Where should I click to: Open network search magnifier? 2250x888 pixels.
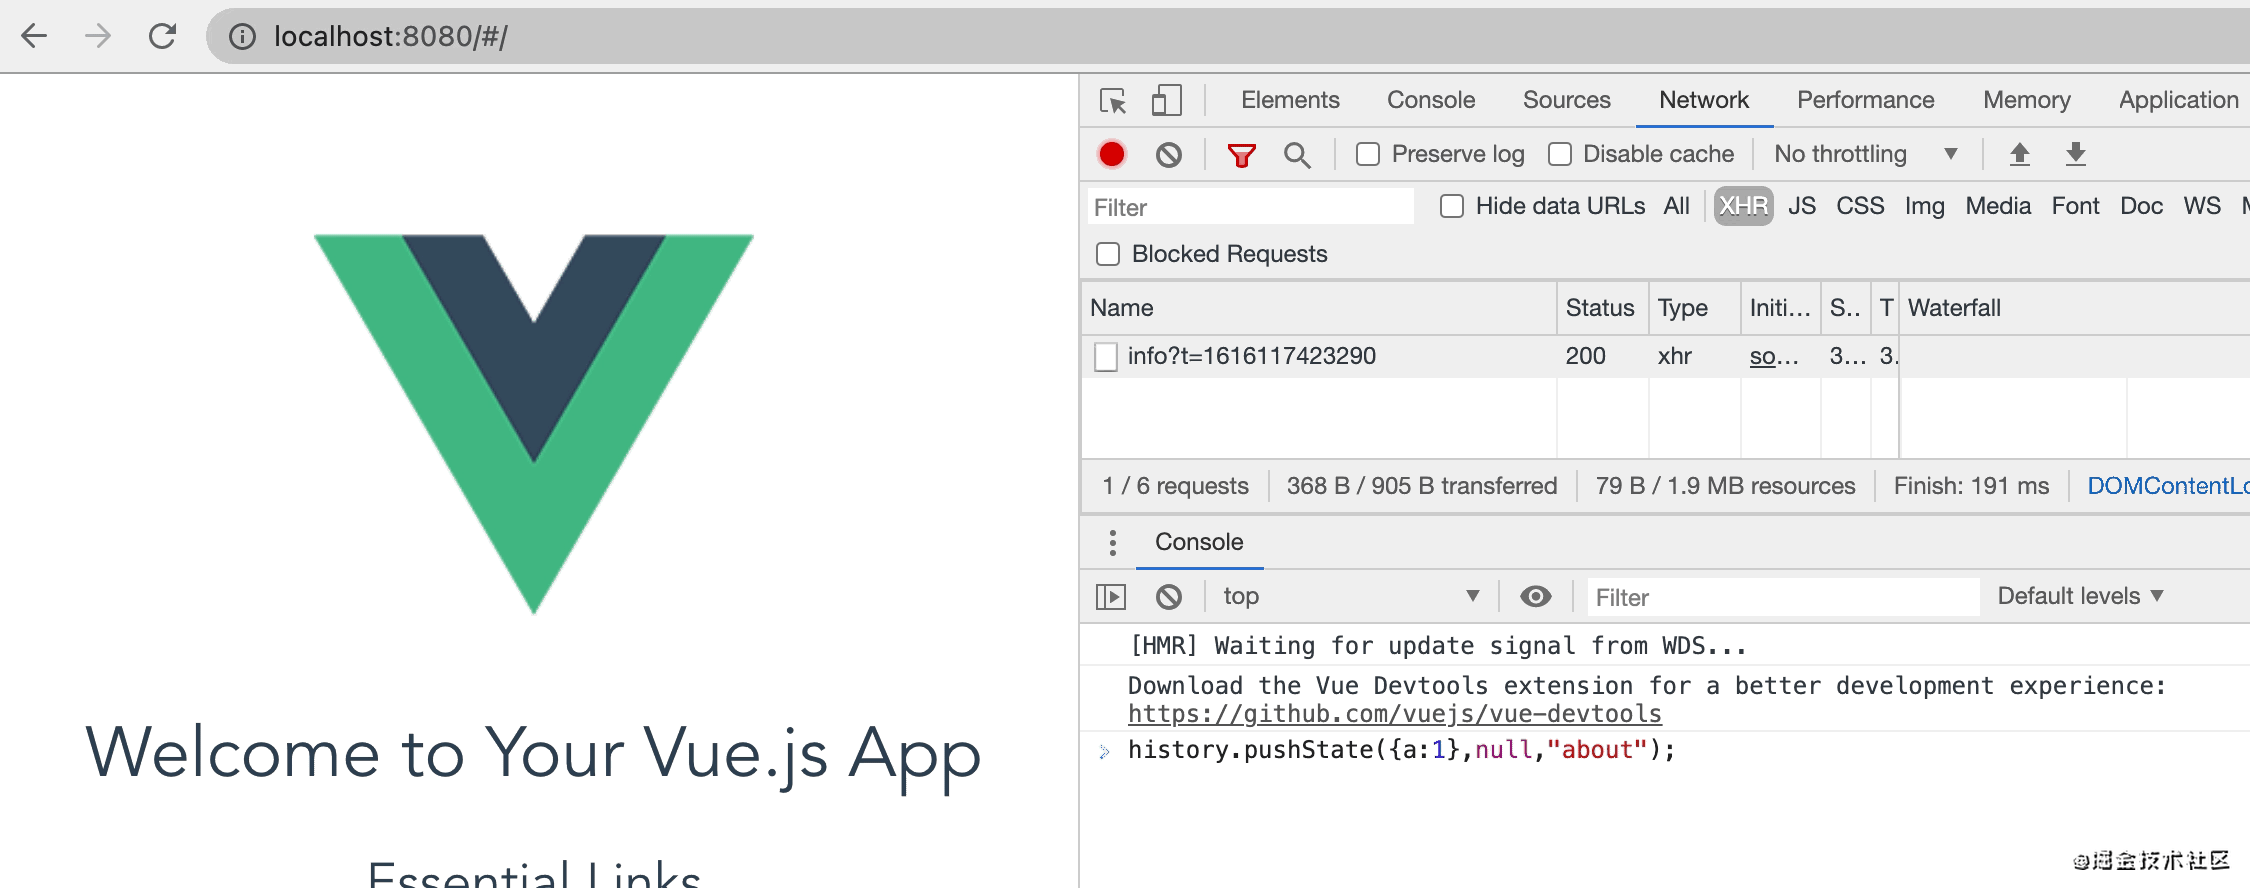1297,155
